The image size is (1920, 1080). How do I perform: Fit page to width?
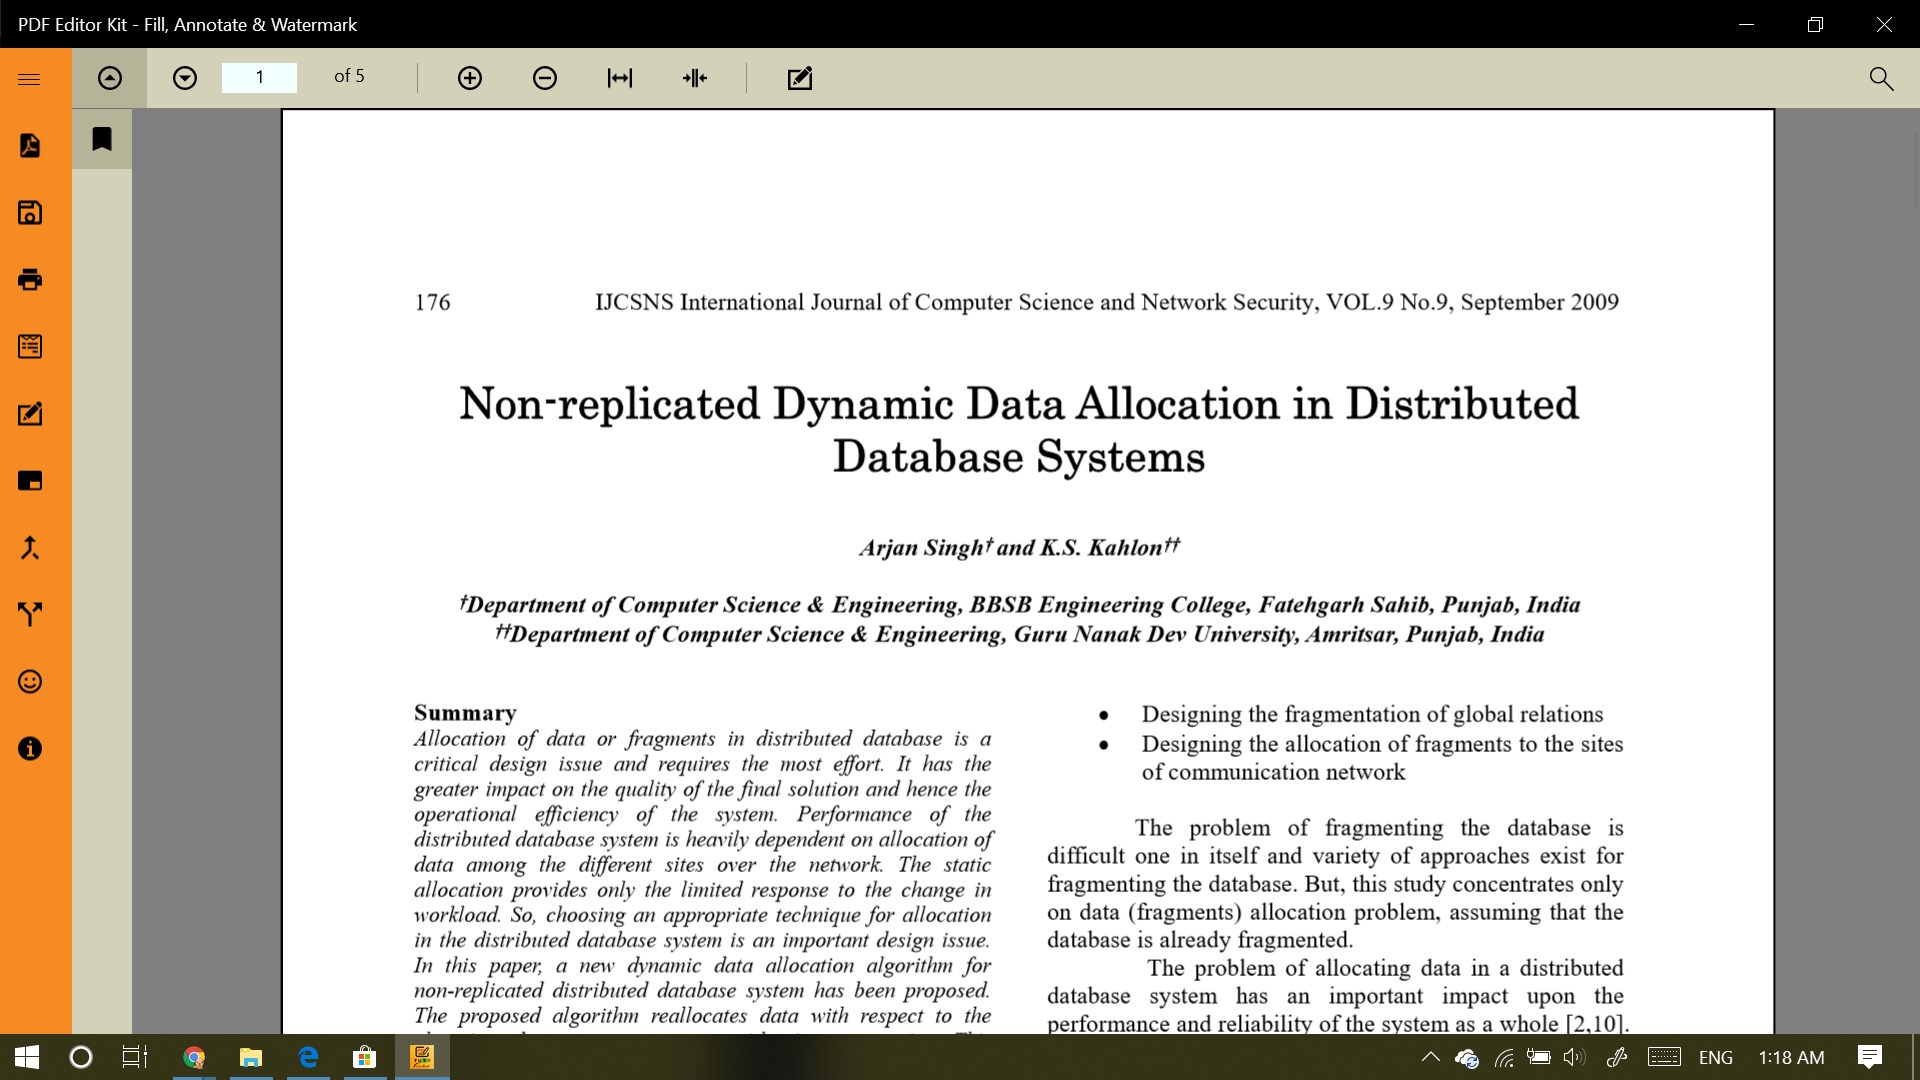(x=620, y=78)
